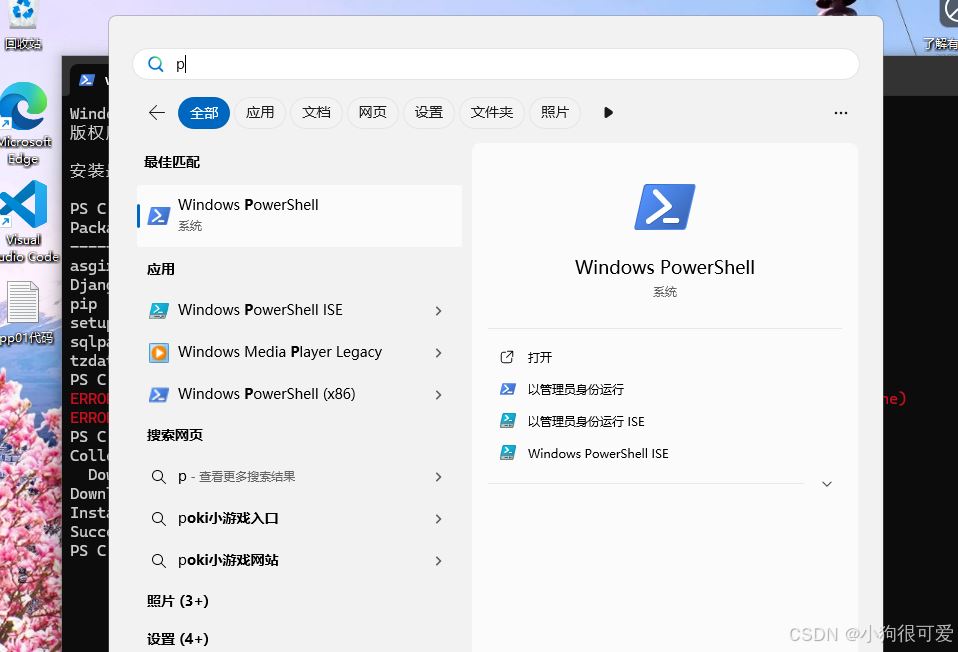Click the Windows PowerShell ISE result icon
The image size is (958, 652).
[159, 310]
